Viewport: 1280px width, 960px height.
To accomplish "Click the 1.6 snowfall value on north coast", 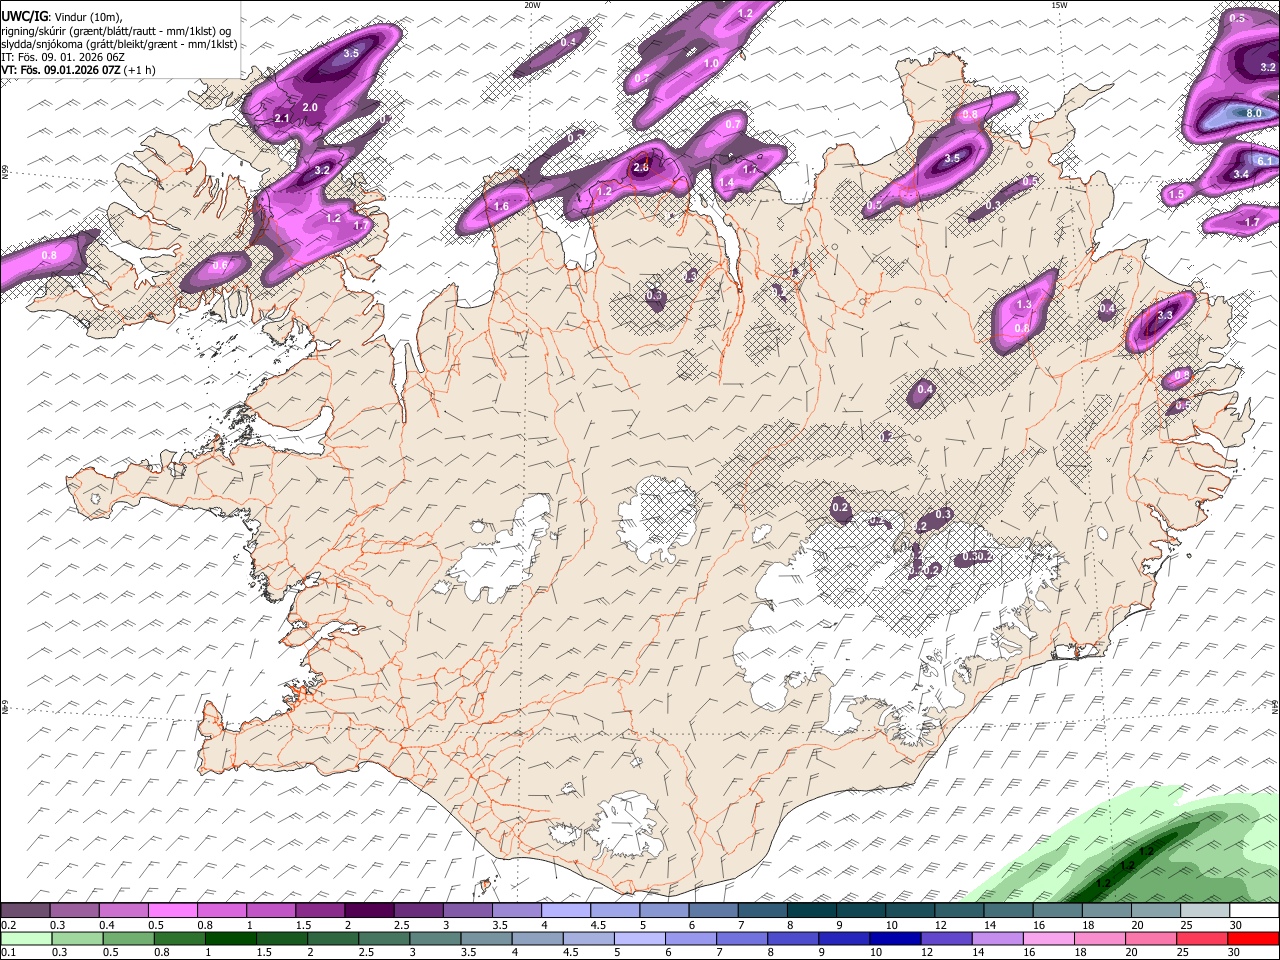I will point(502,206).
